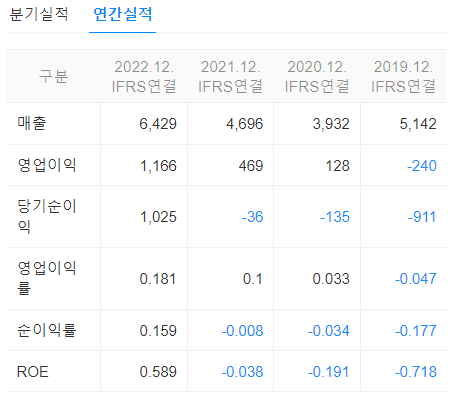Click the 0.181 operating margin value

coord(158,279)
